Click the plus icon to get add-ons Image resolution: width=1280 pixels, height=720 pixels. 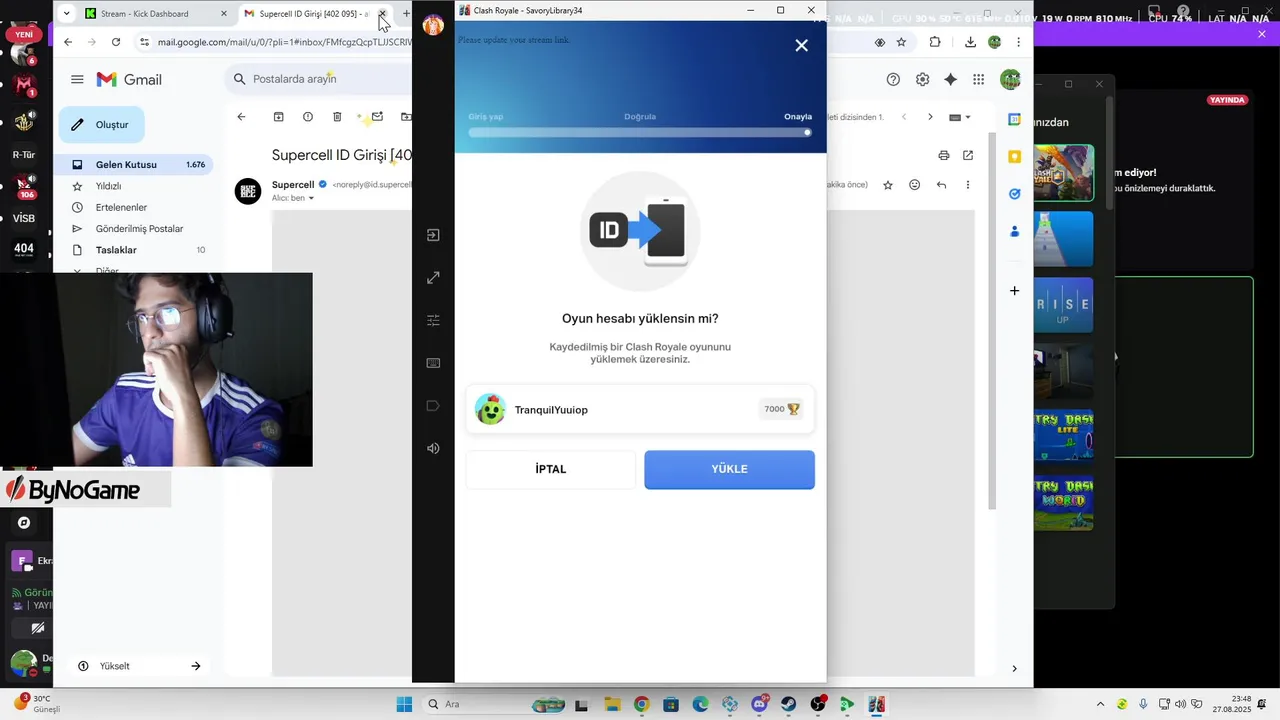pyautogui.click(x=1014, y=291)
